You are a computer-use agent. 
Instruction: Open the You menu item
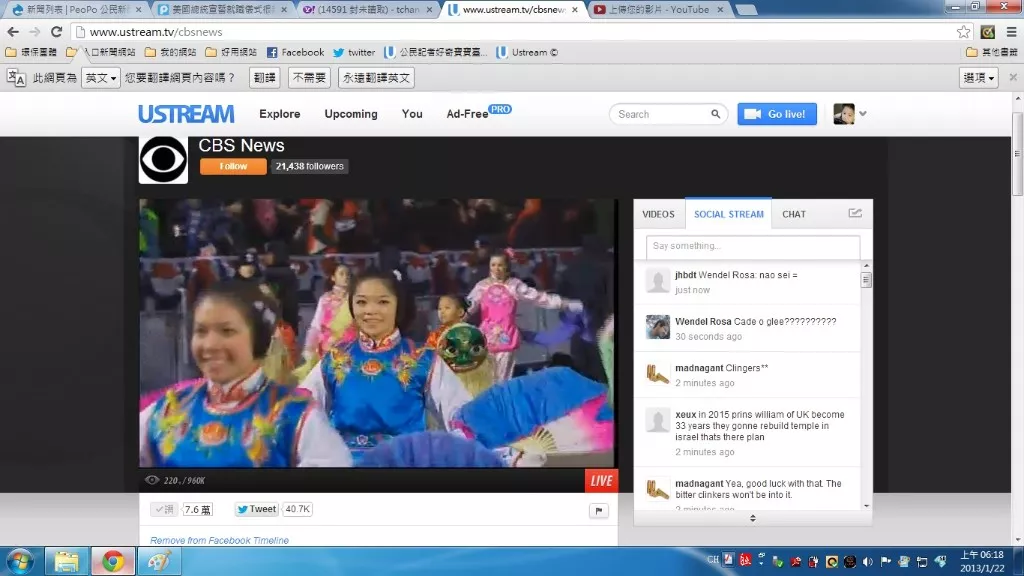[412, 114]
